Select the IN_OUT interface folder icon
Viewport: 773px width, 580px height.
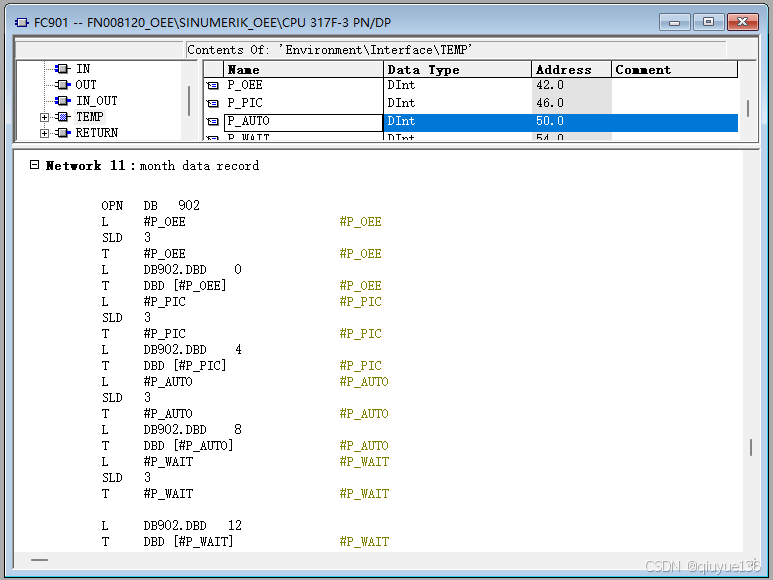(63, 101)
